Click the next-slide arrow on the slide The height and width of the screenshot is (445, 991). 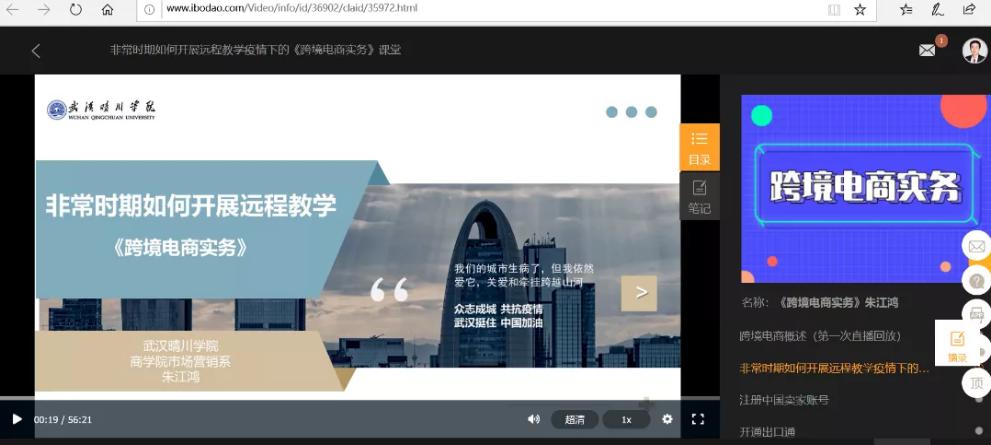639,293
